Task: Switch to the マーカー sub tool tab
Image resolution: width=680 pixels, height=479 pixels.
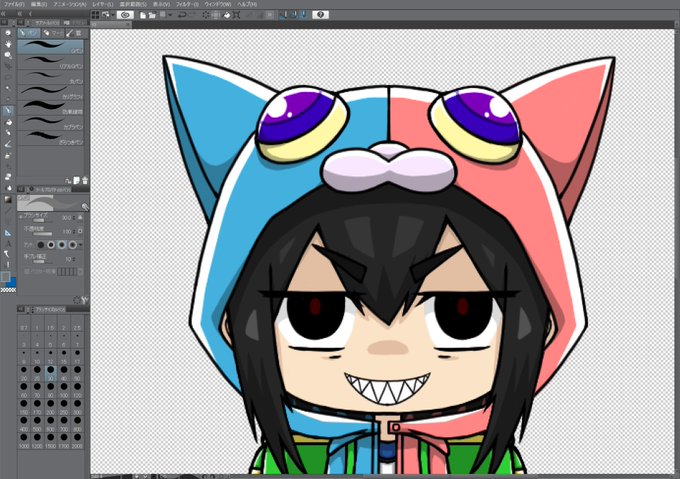Action: point(53,33)
